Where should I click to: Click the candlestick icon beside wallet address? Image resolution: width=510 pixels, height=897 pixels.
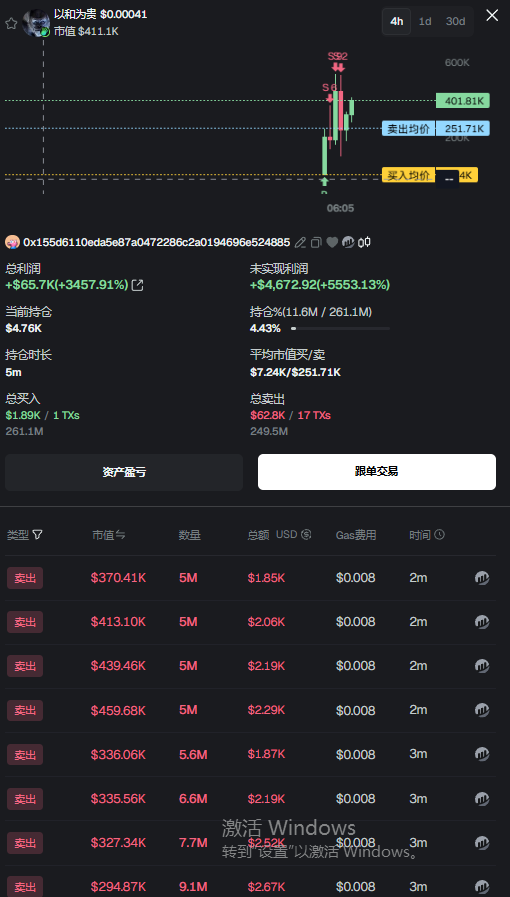tap(364, 243)
